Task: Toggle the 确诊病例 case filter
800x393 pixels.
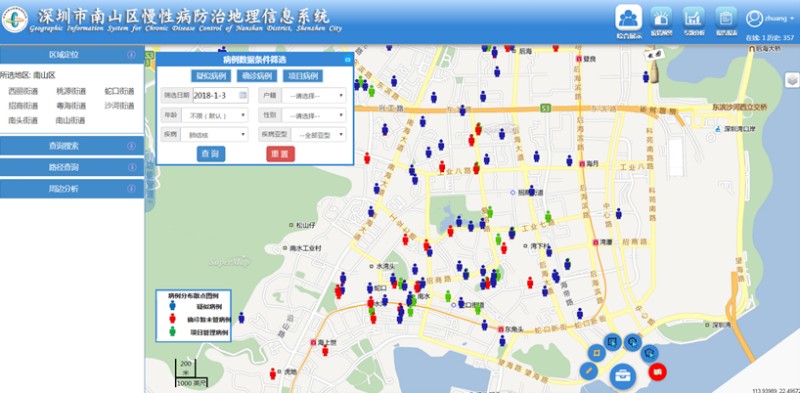Action: point(257,76)
